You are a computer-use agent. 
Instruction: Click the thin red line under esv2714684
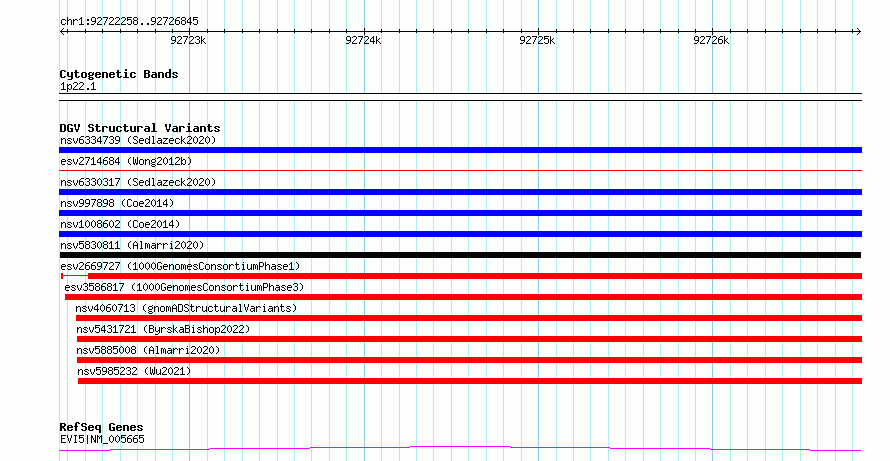pos(460,170)
